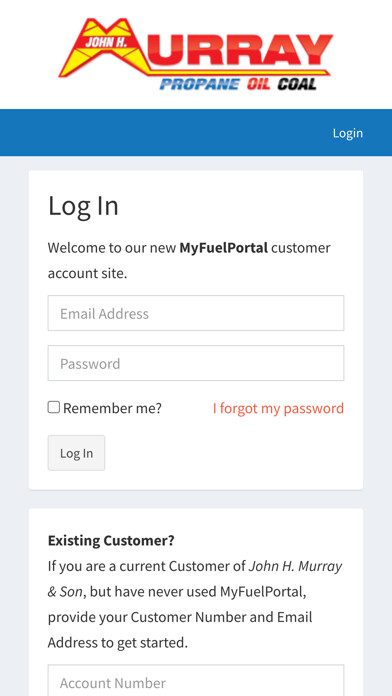Click the "Welcome to our new" text
Image resolution: width=392 pixels, height=696 pixels.
[112, 248]
